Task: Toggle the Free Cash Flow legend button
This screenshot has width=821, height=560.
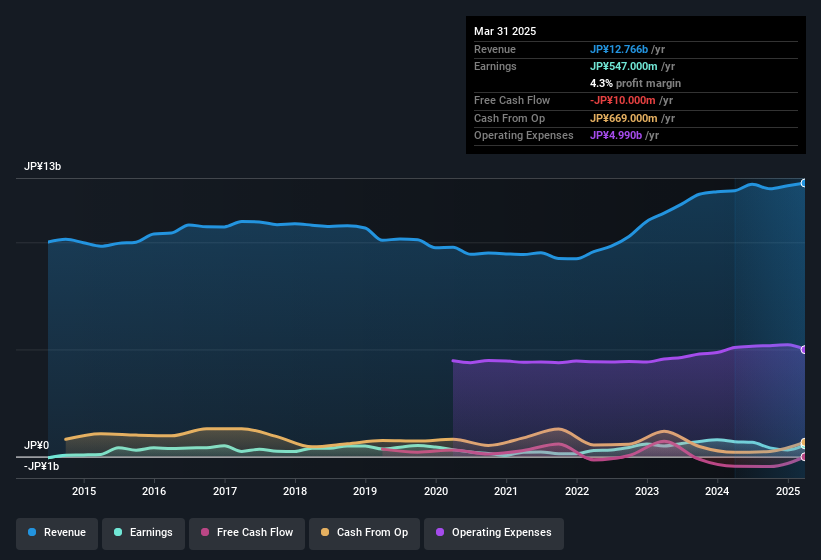Action: 247,533
